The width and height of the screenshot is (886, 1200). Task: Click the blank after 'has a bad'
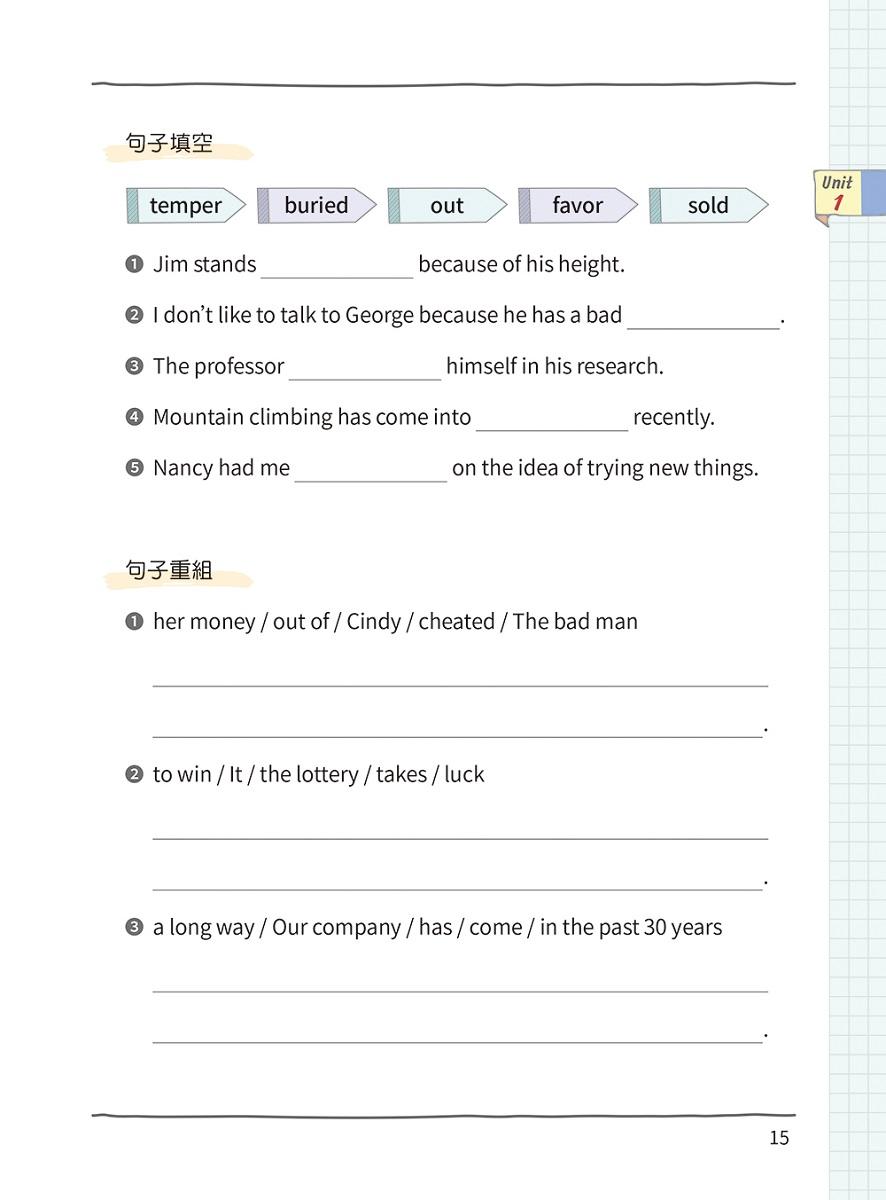click(x=703, y=317)
